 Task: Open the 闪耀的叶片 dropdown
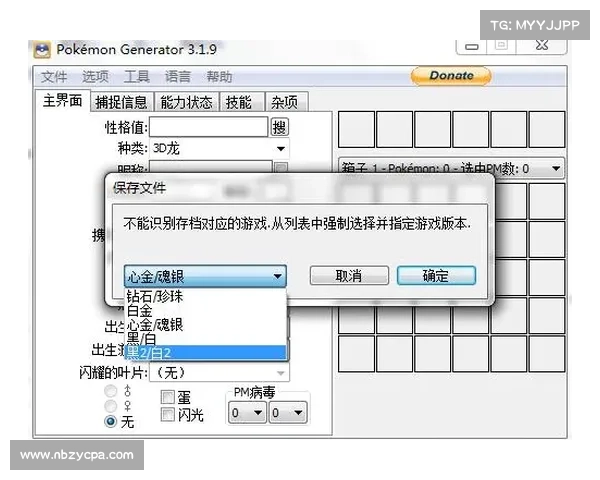click(219, 372)
